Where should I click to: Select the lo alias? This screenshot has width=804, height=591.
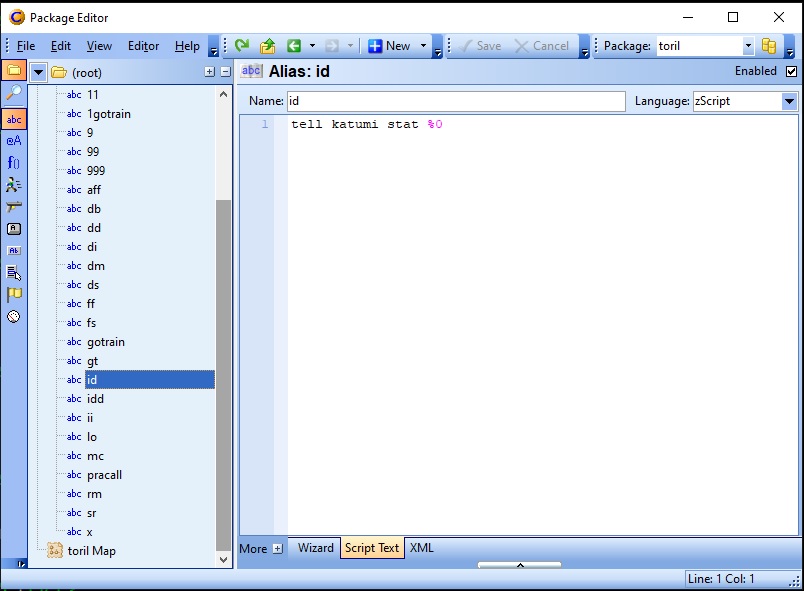(92, 437)
